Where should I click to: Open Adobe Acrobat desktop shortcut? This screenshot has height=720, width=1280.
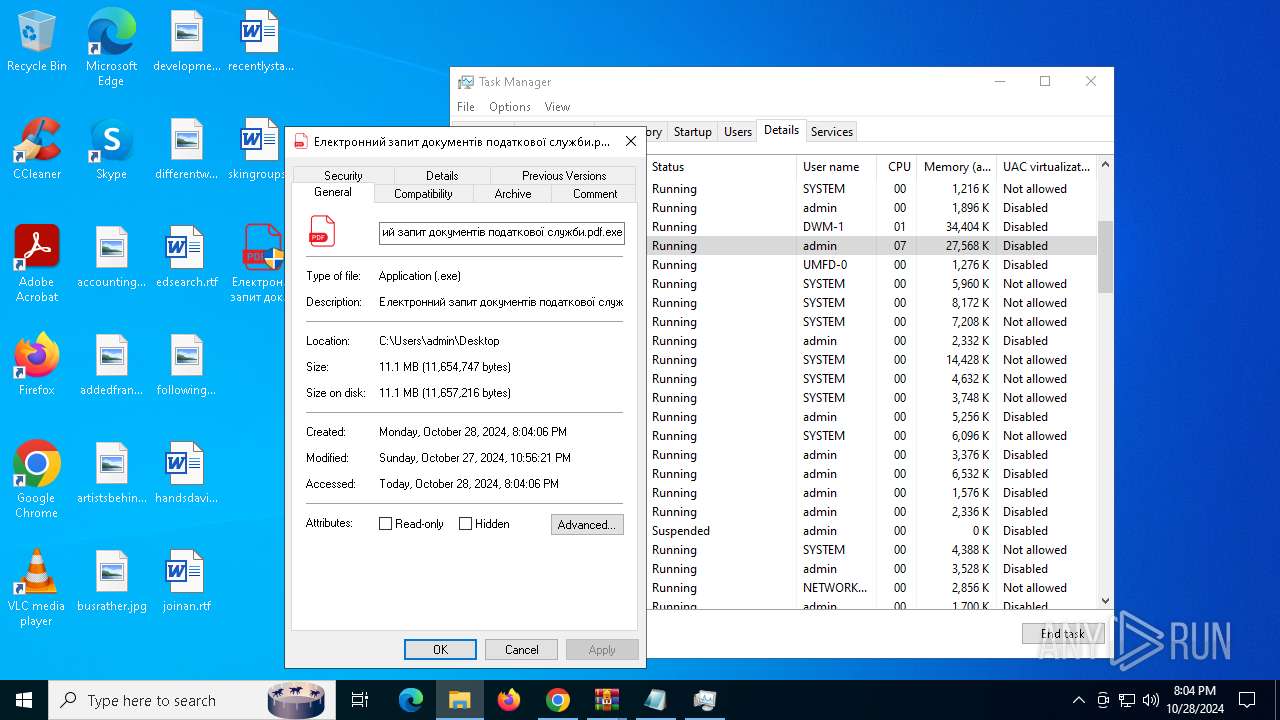37,264
